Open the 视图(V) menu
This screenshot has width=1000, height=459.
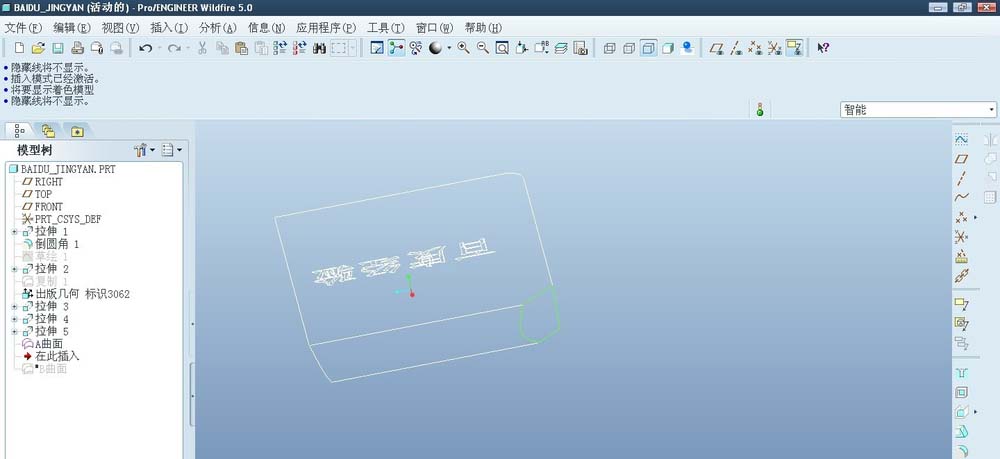121,27
